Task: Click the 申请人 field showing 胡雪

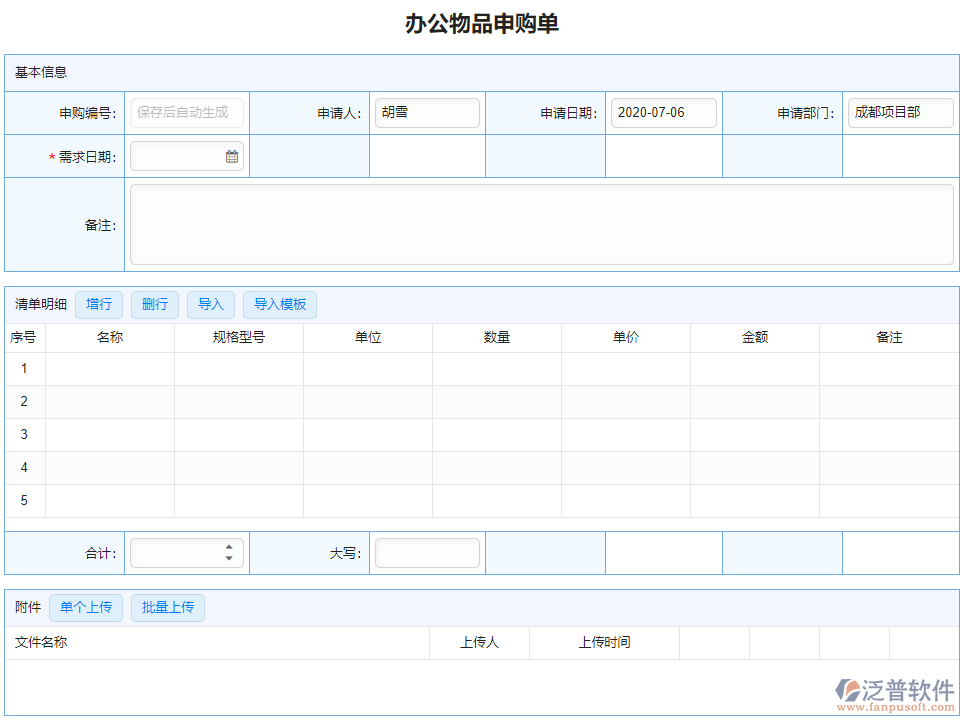Action: (x=427, y=113)
